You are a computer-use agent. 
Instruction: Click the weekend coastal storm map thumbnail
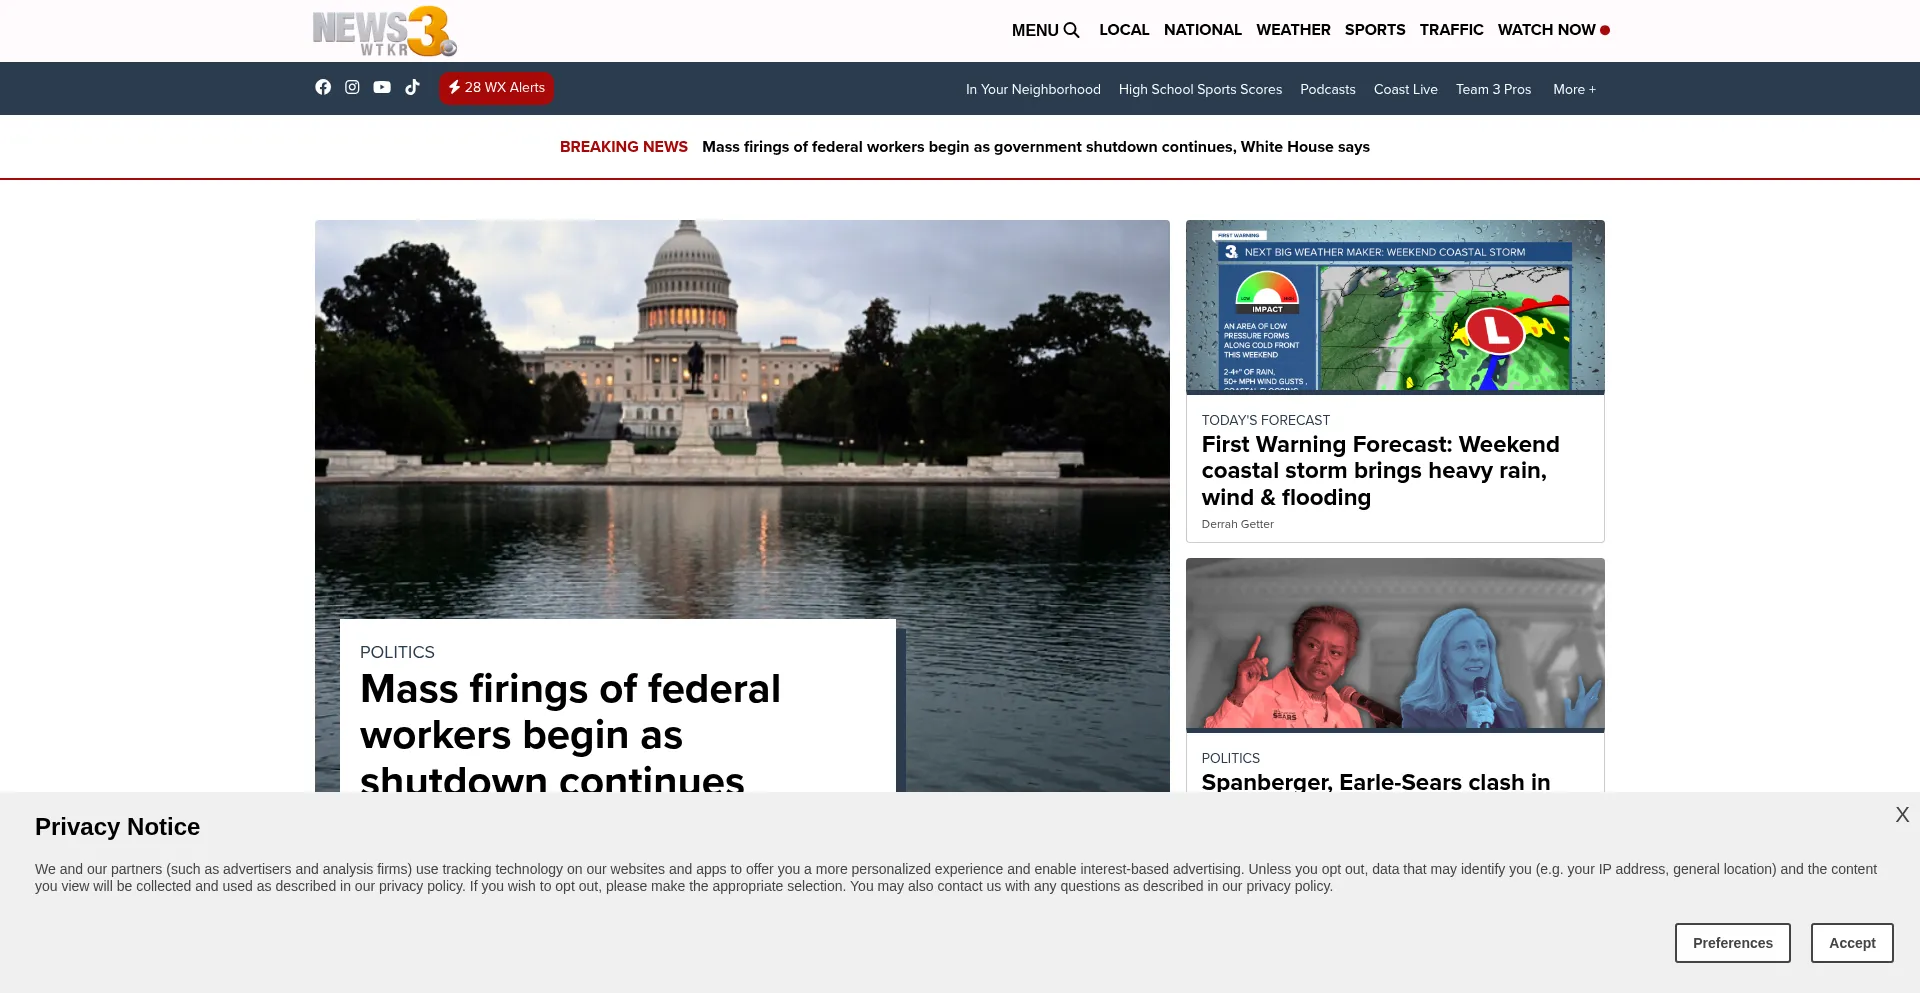1394,306
